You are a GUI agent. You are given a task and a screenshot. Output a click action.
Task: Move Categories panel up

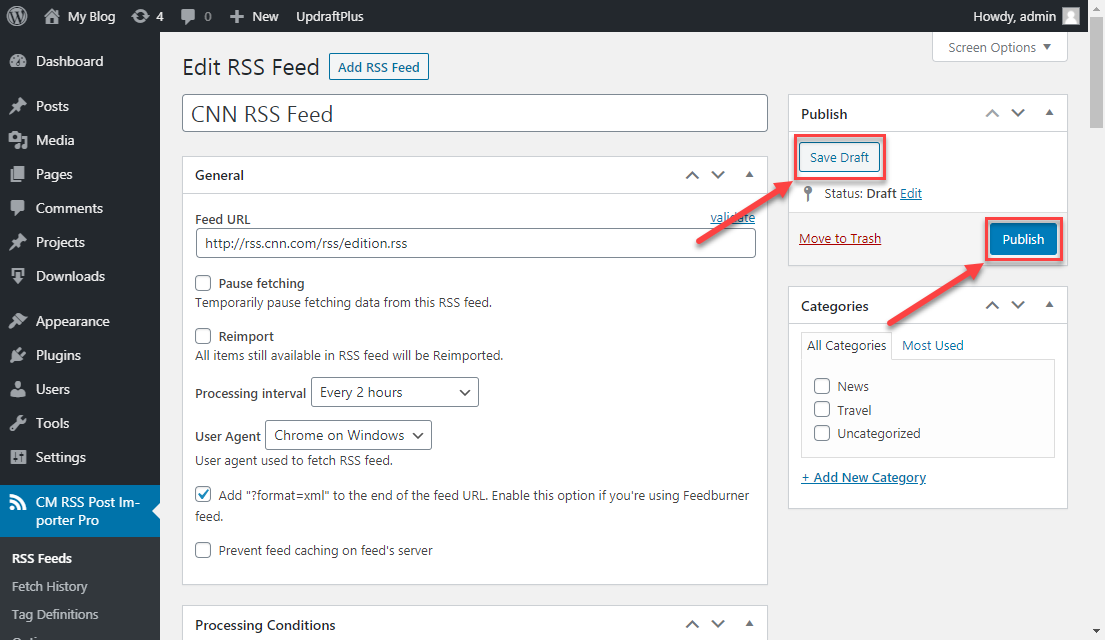992,305
